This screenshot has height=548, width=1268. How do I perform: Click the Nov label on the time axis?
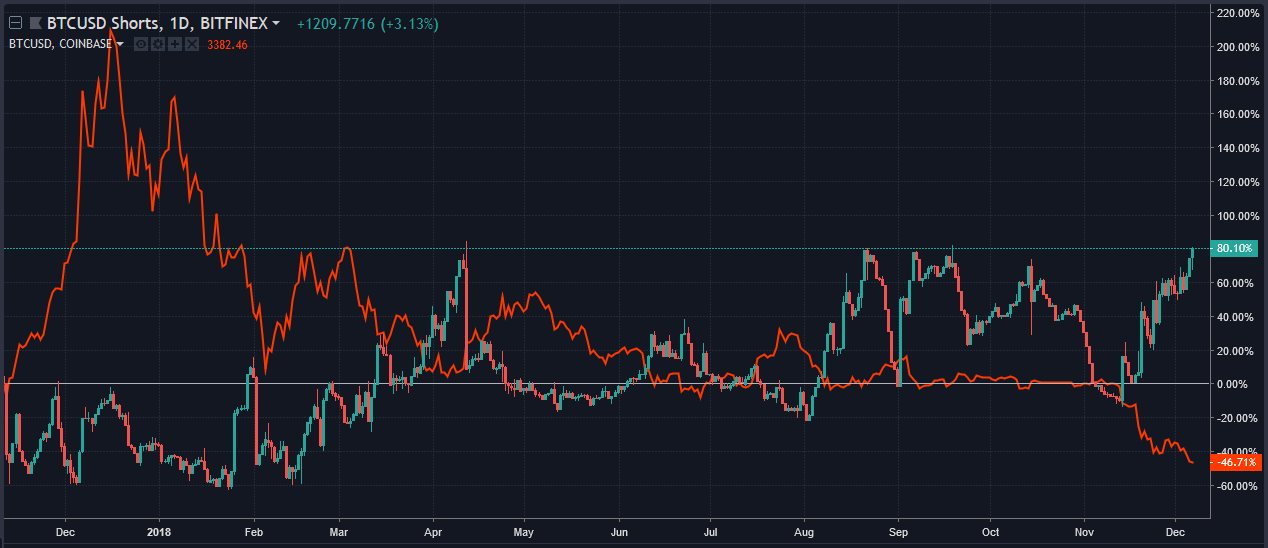pos(1084,534)
